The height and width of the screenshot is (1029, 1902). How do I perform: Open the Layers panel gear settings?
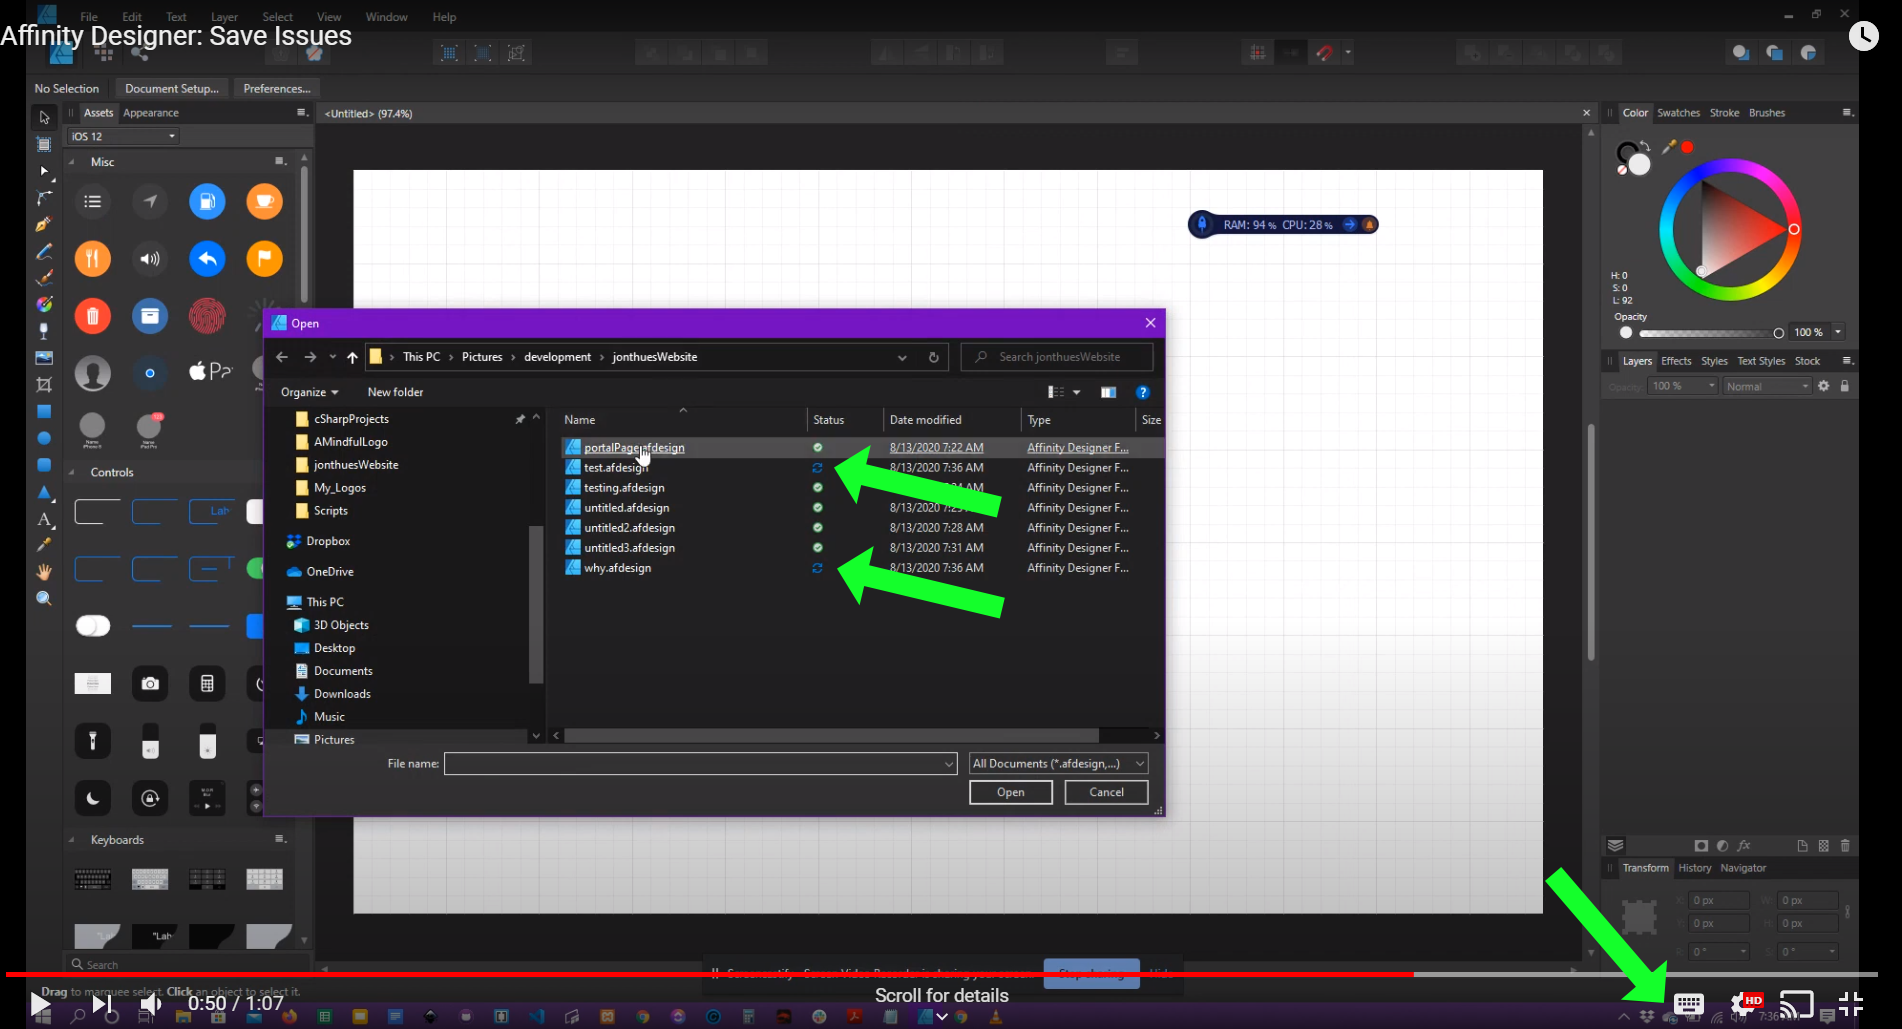[x=1823, y=386]
